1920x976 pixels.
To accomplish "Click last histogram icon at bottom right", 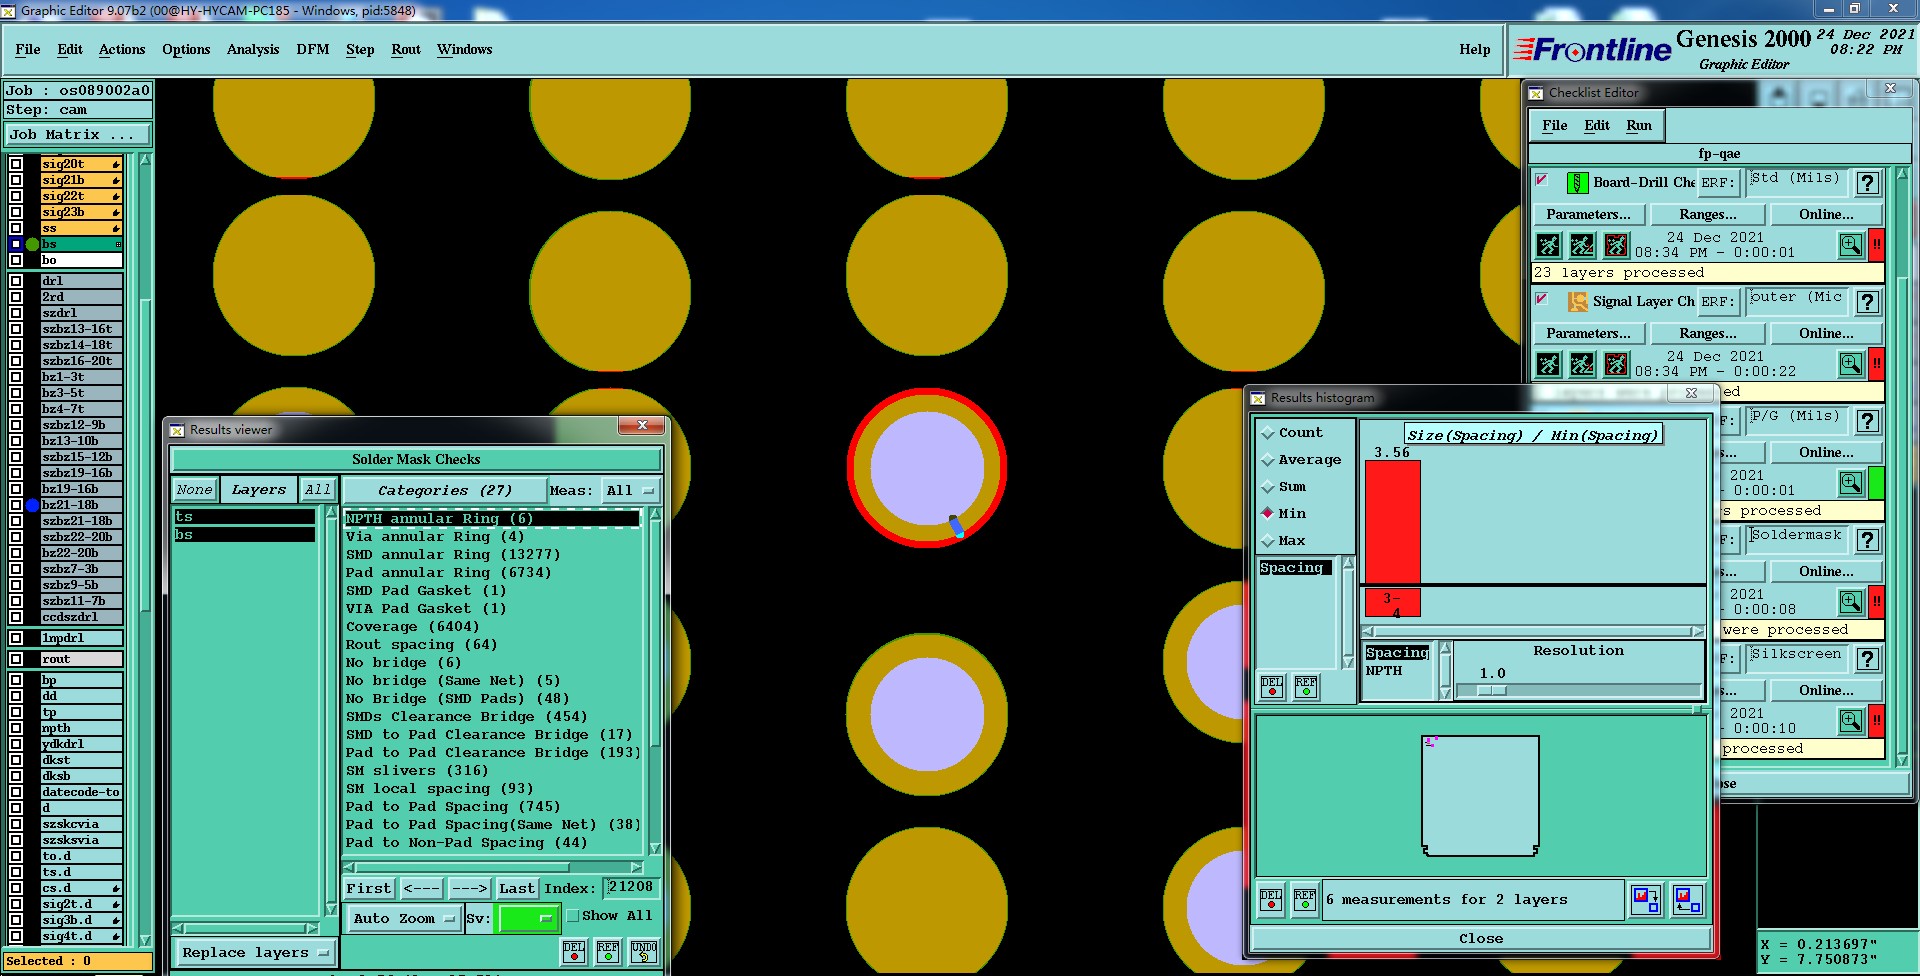I will (x=1688, y=900).
